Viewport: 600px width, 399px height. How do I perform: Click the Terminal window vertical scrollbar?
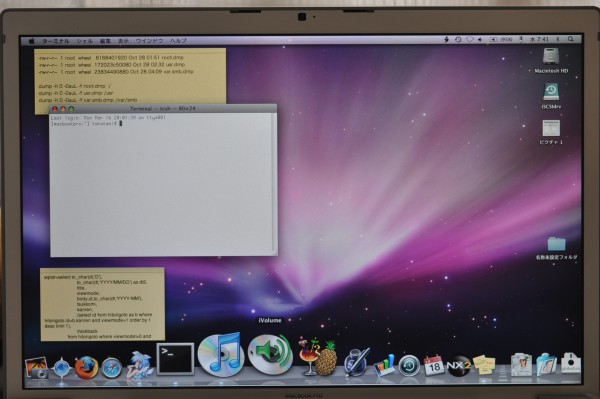(274, 183)
